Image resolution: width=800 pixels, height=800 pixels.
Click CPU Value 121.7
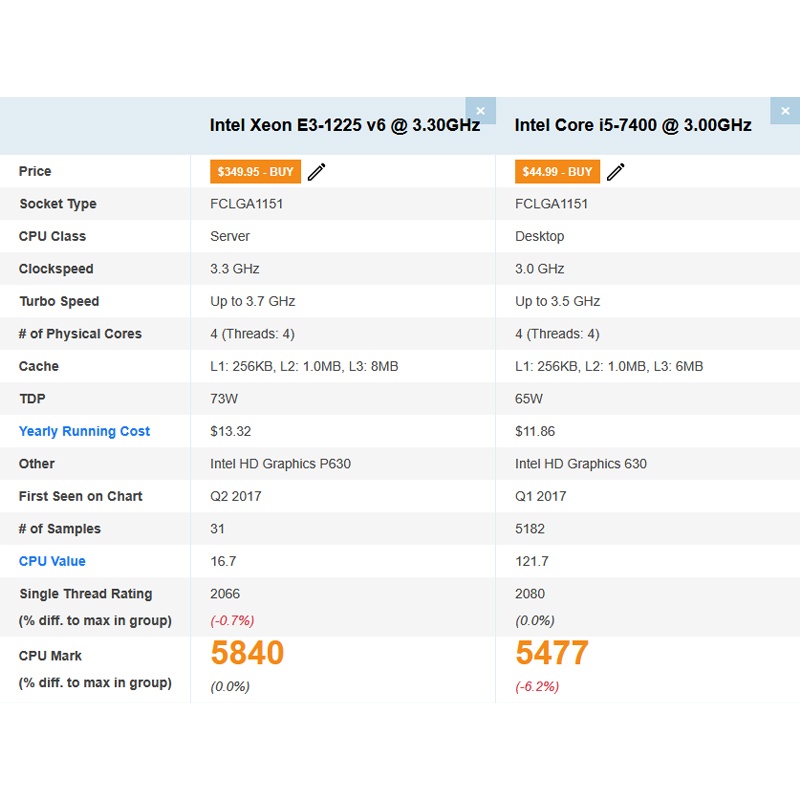[532, 562]
